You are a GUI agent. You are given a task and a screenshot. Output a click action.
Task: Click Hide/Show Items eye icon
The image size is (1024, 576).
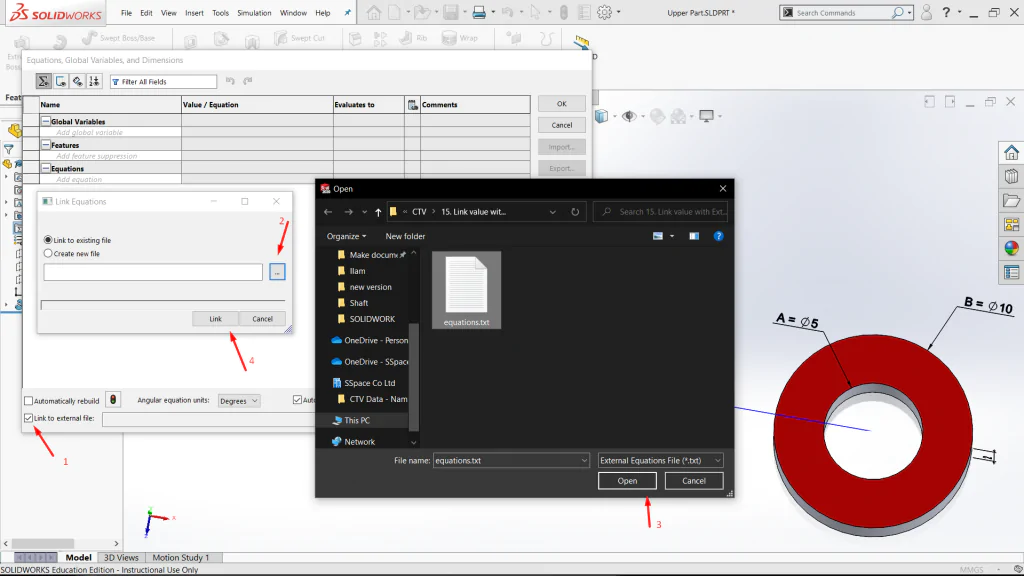pyautogui.click(x=629, y=116)
